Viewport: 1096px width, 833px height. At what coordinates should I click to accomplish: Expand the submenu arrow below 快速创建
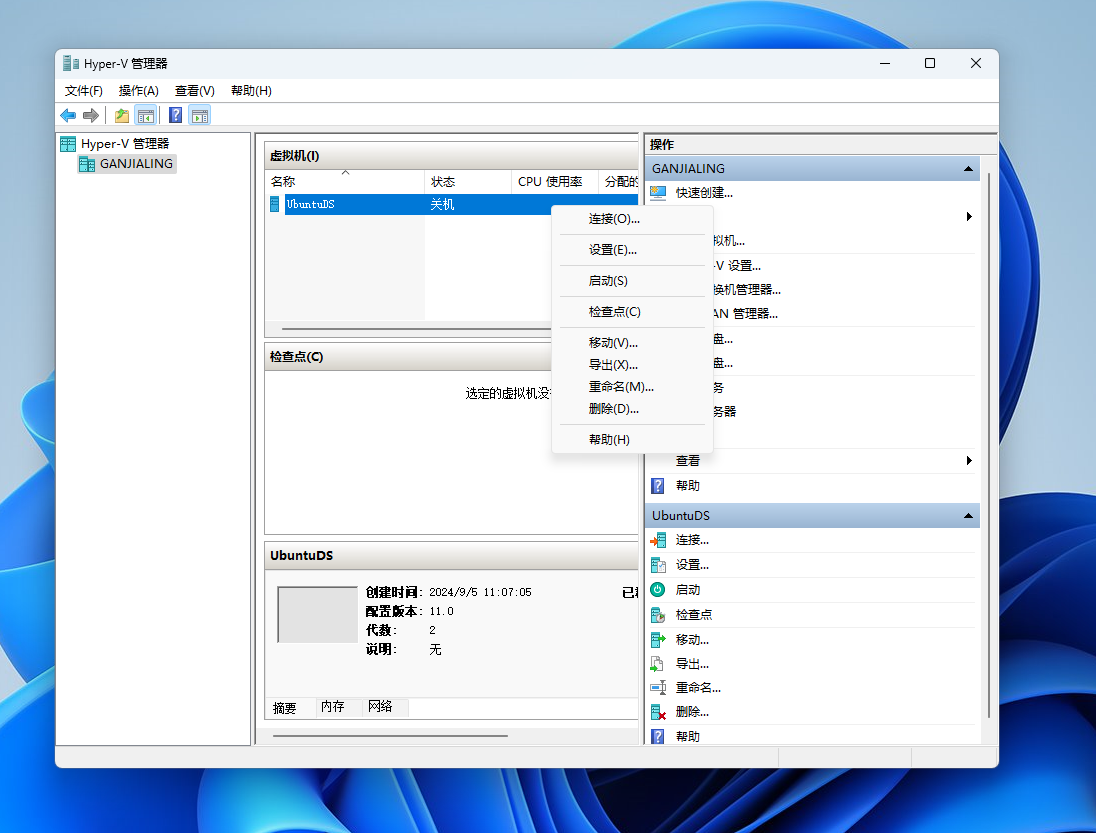(x=969, y=217)
